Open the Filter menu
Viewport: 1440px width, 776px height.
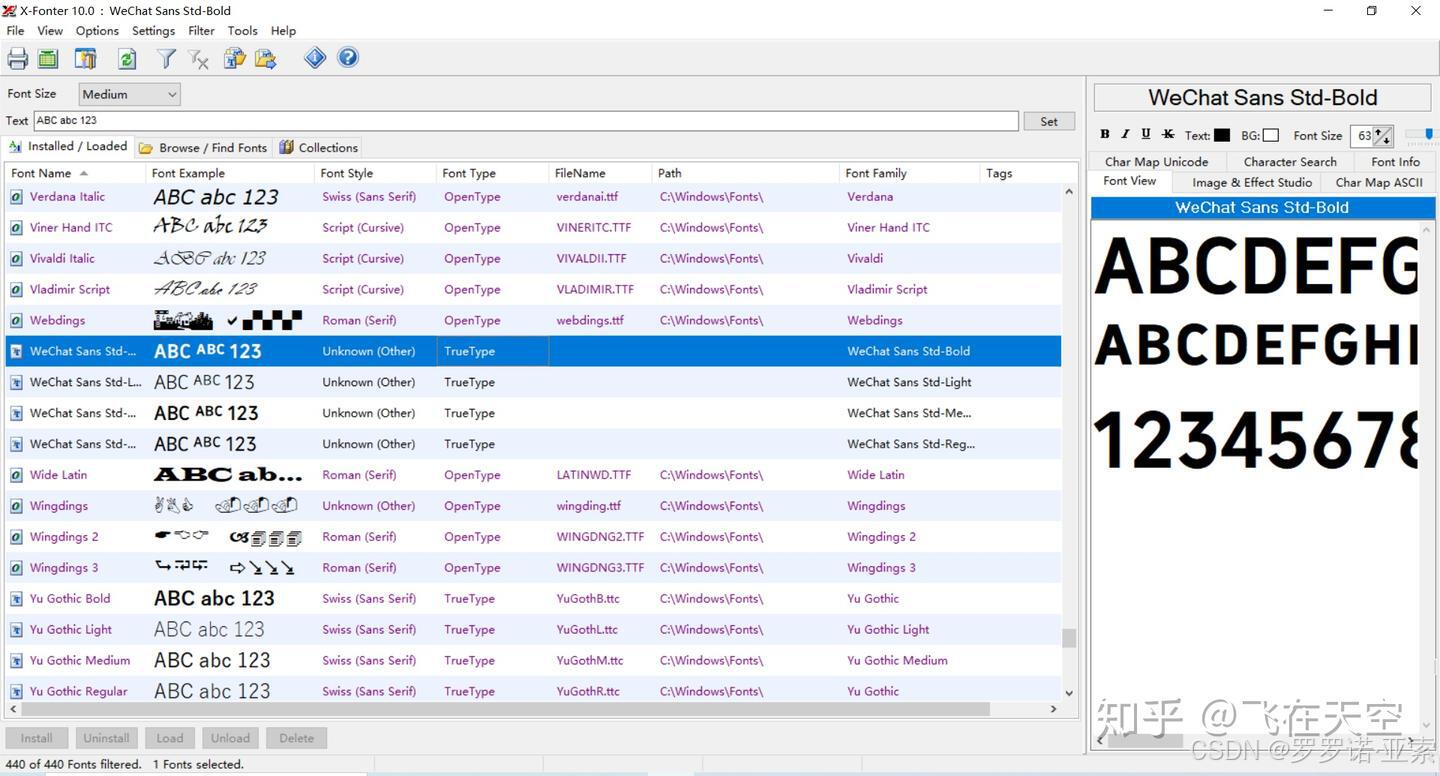pyautogui.click(x=201, y=31)
